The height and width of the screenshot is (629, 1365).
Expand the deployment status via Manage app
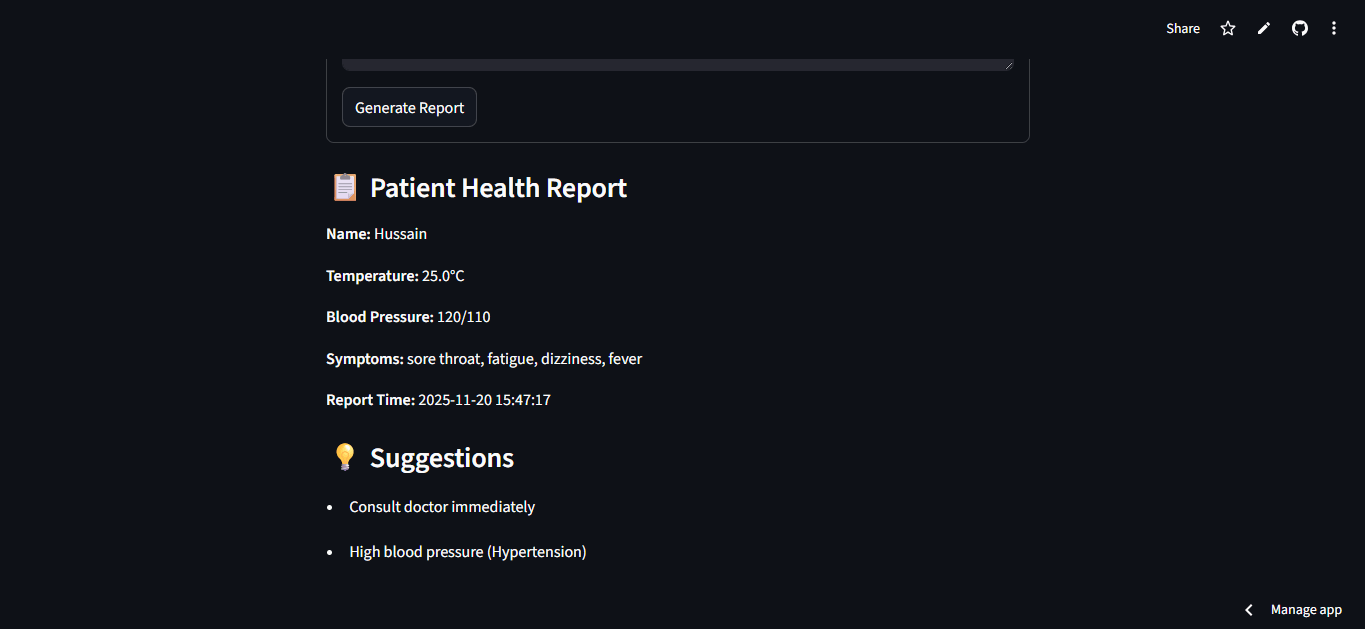(1306, 609)
